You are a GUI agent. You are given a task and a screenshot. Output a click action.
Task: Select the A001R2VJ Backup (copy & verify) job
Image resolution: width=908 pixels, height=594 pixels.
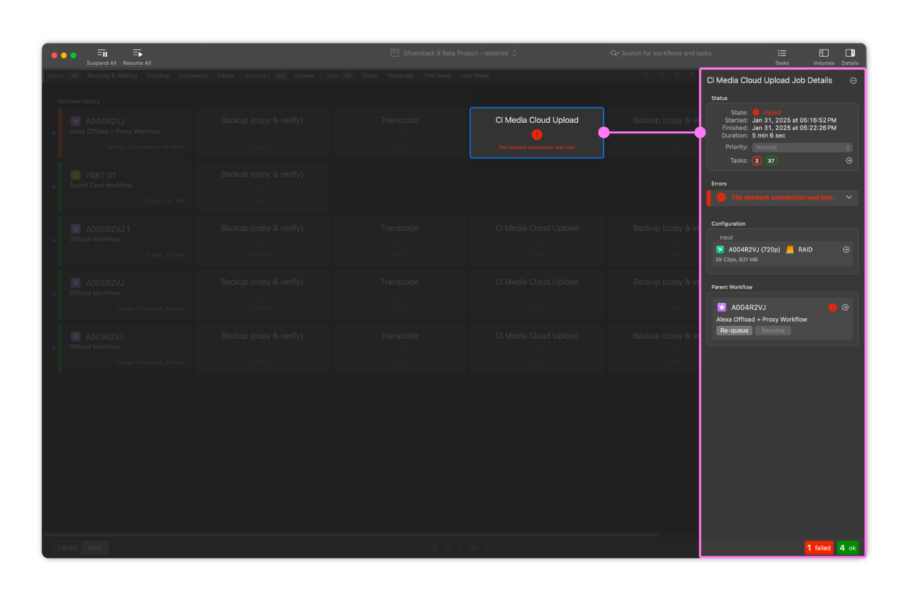[262, 348]
